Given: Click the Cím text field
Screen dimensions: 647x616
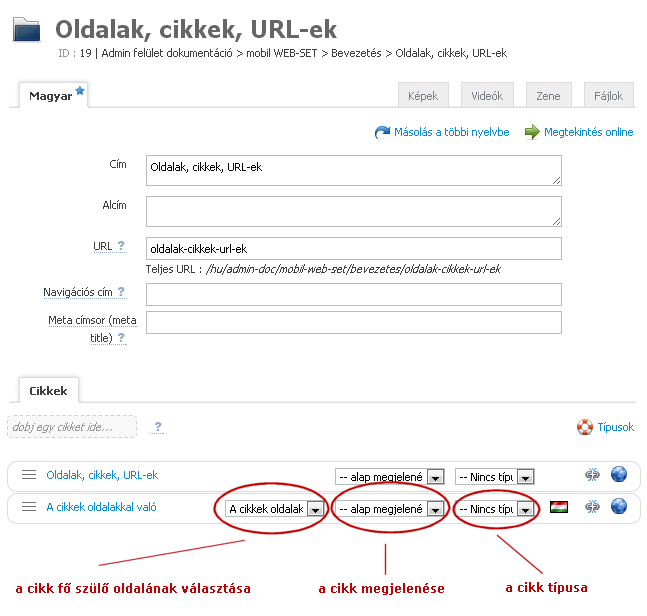Looking at the screenshot, I should point(354,170).
